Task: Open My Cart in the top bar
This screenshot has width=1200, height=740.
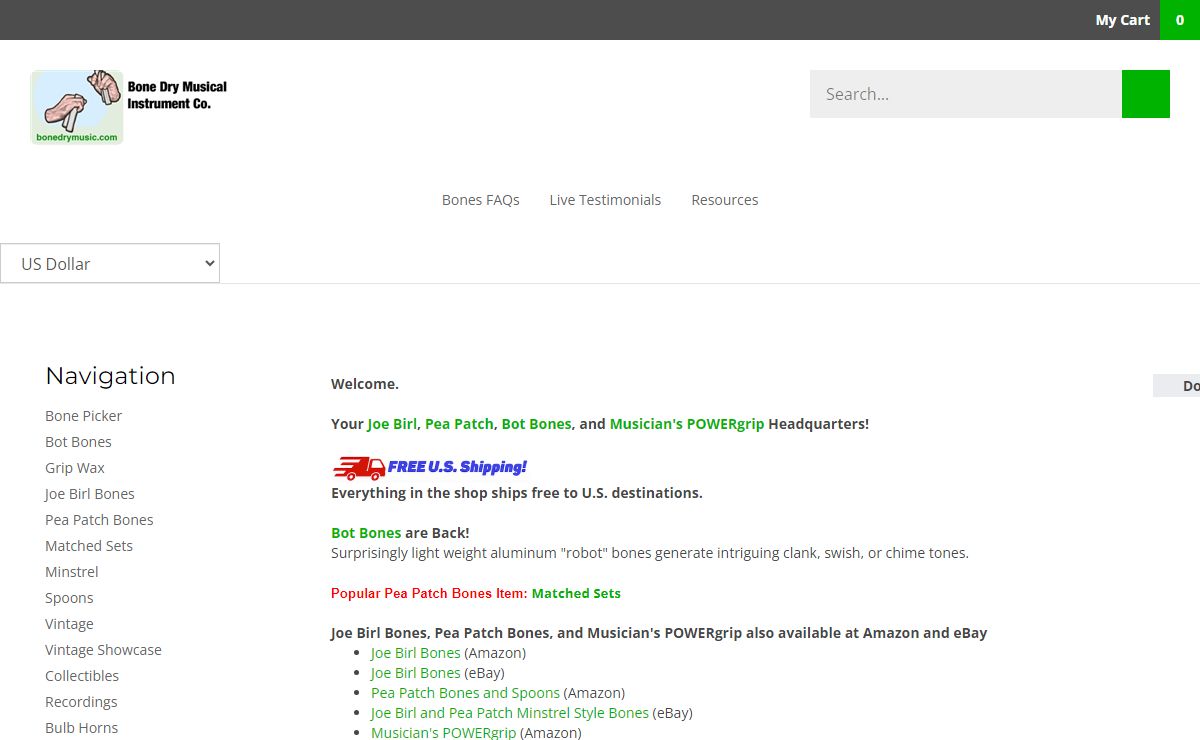Action: pyautogui.click(x=1122, y=20)
